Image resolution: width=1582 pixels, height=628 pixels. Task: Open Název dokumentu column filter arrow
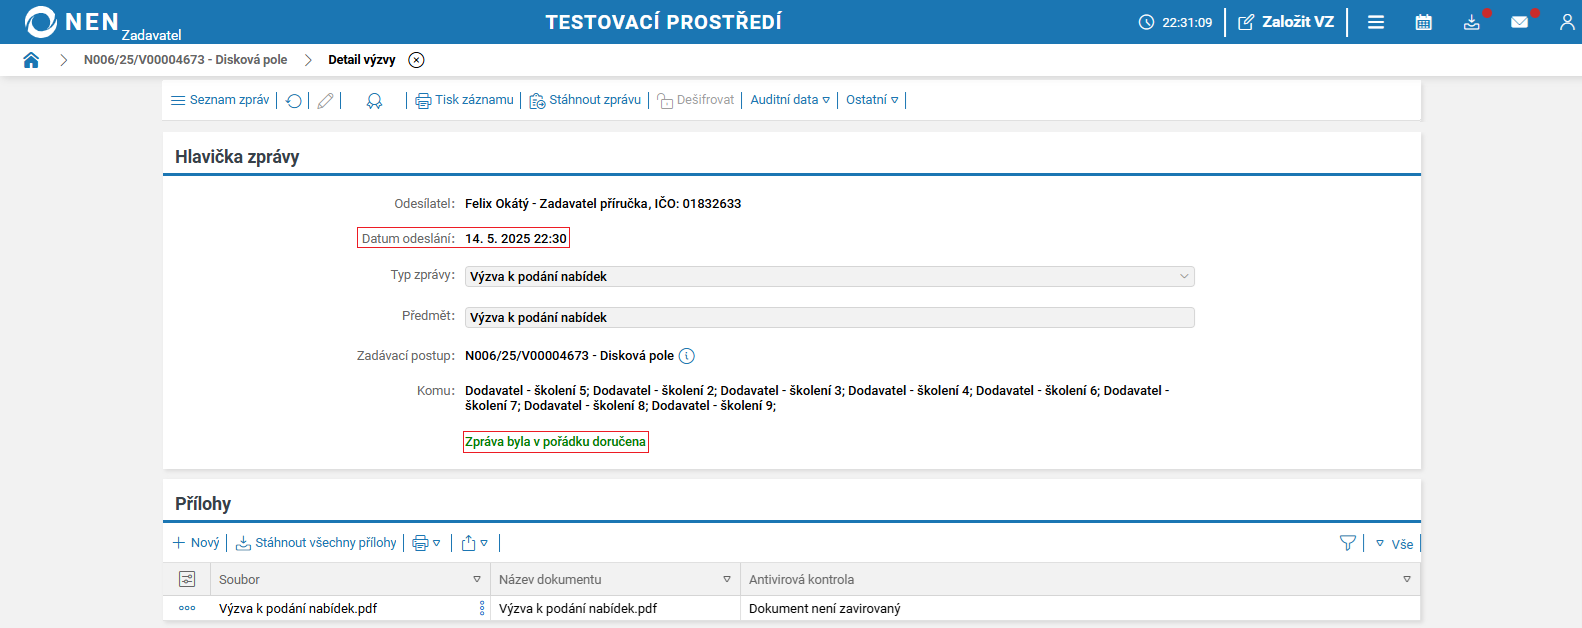(727, 580)
